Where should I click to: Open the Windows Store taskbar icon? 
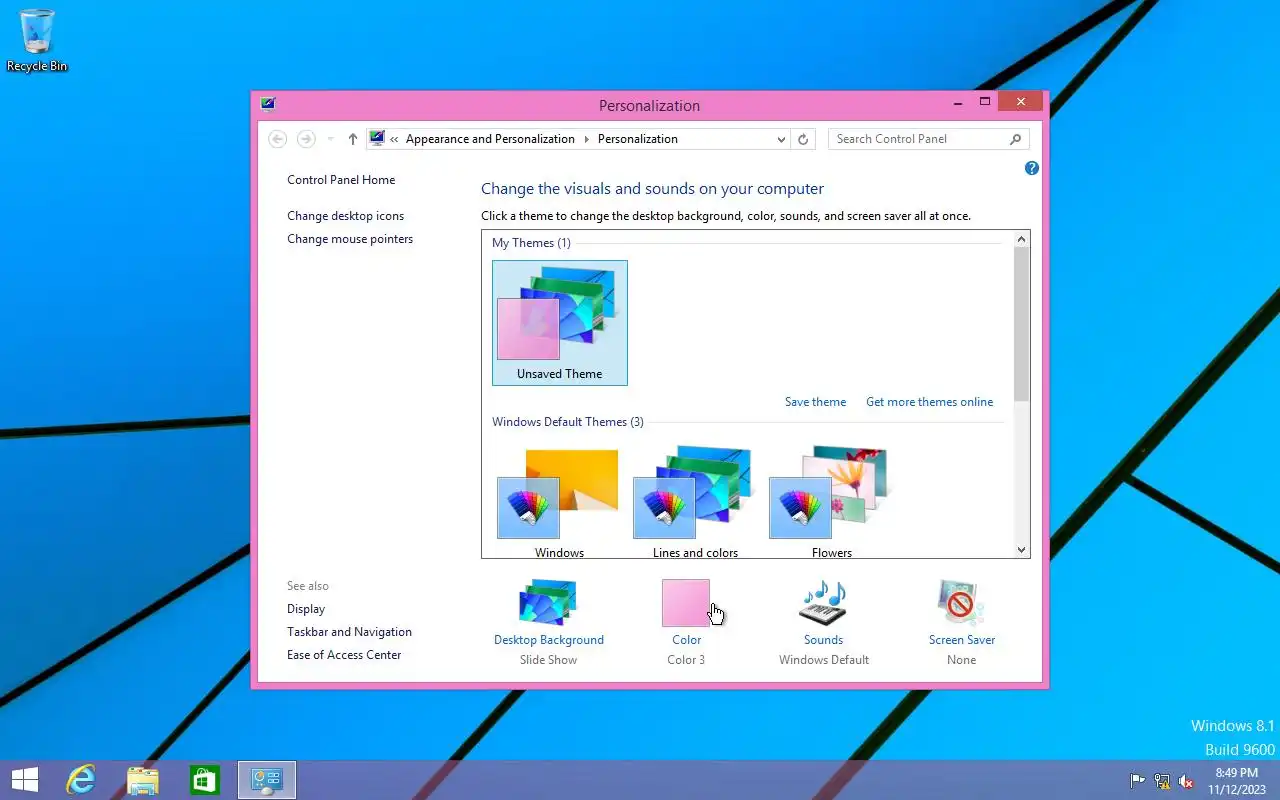click(x=204, y=780)
